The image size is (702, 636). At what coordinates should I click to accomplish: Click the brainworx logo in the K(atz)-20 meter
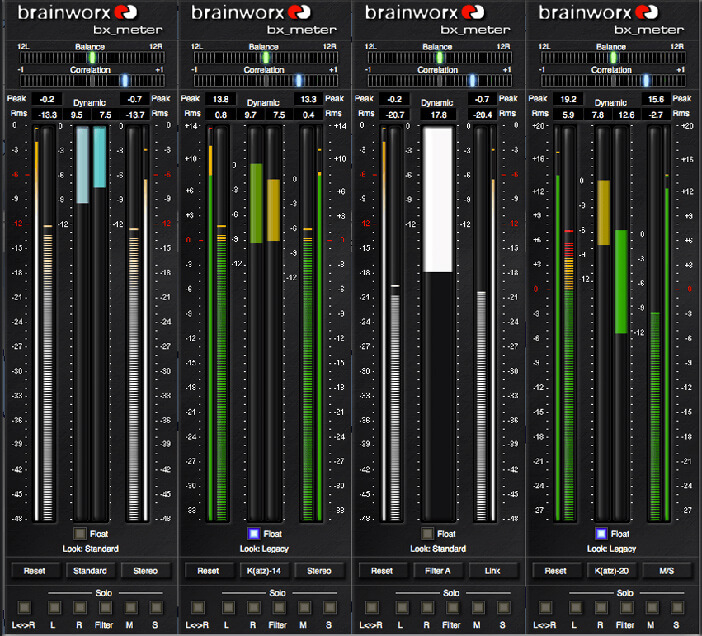point(614,14)
